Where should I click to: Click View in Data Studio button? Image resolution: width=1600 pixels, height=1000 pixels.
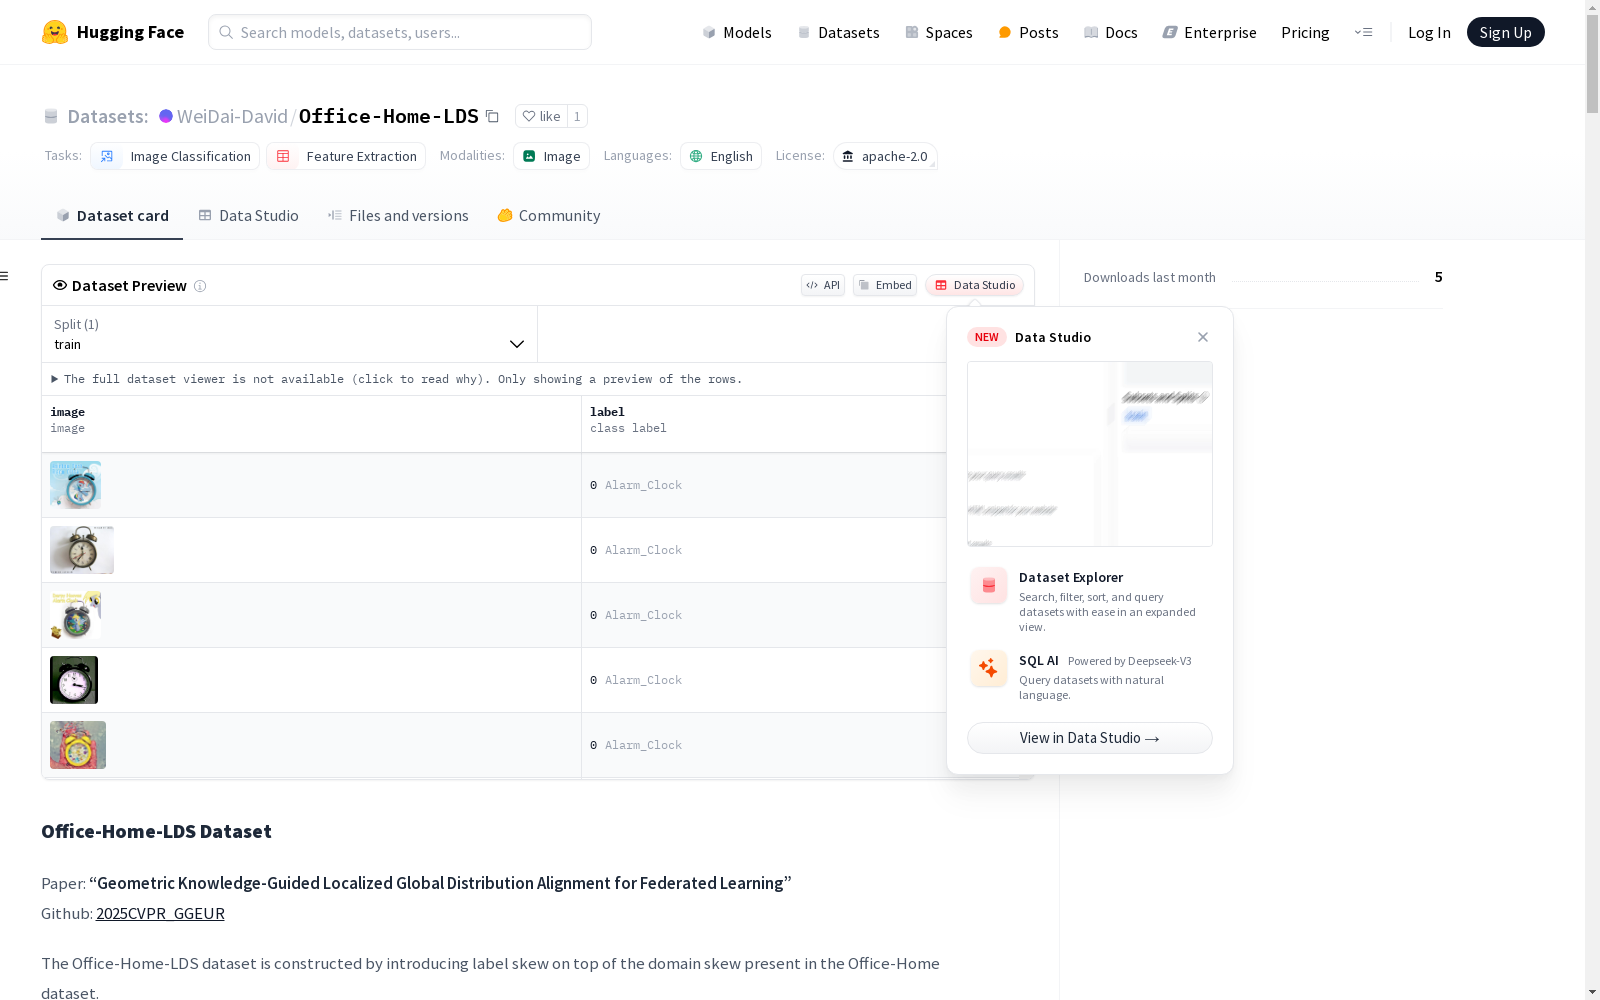pyautogui.click(x=1090, y=738)
